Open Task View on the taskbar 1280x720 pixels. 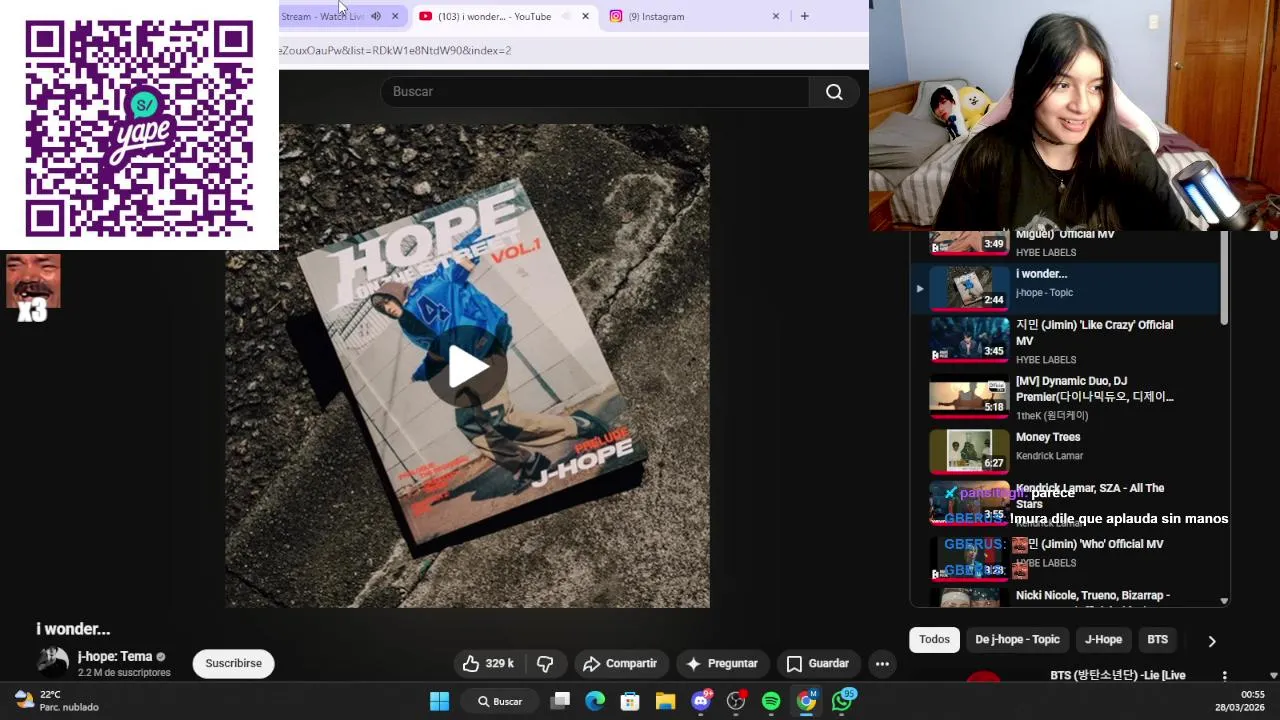click(x=561, y=701)
